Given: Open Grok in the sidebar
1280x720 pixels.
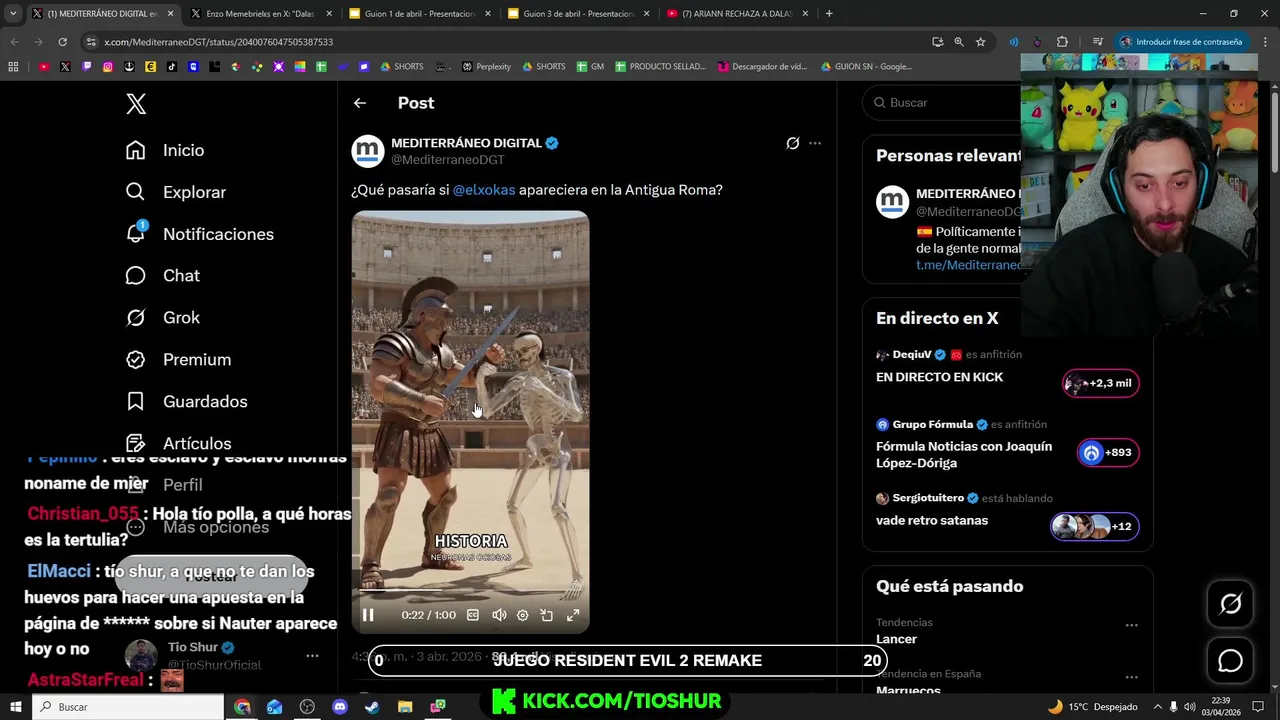Looking at the screenshot, I should pos(163,318).
